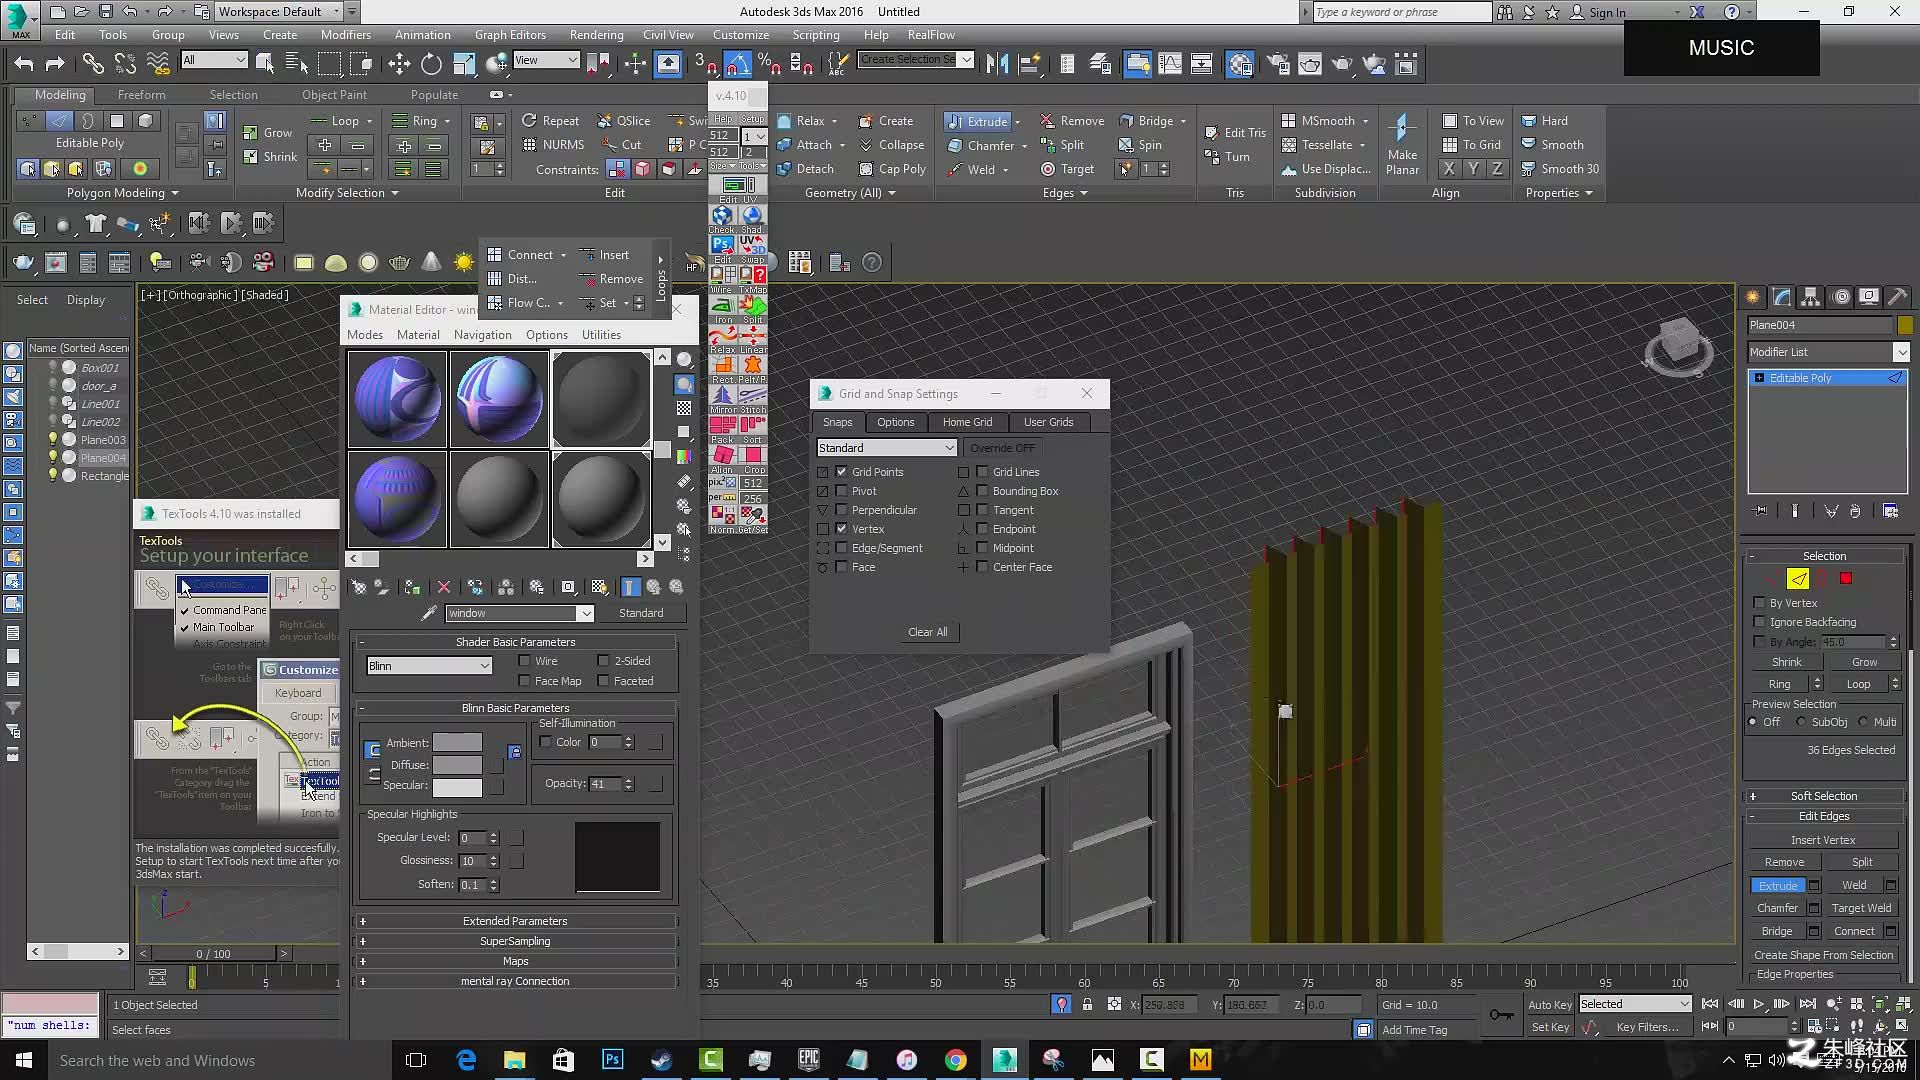Screen dimensions: 1920x1080
Task: Enable the Wire shader checkbox
Action: coord(525,661)
